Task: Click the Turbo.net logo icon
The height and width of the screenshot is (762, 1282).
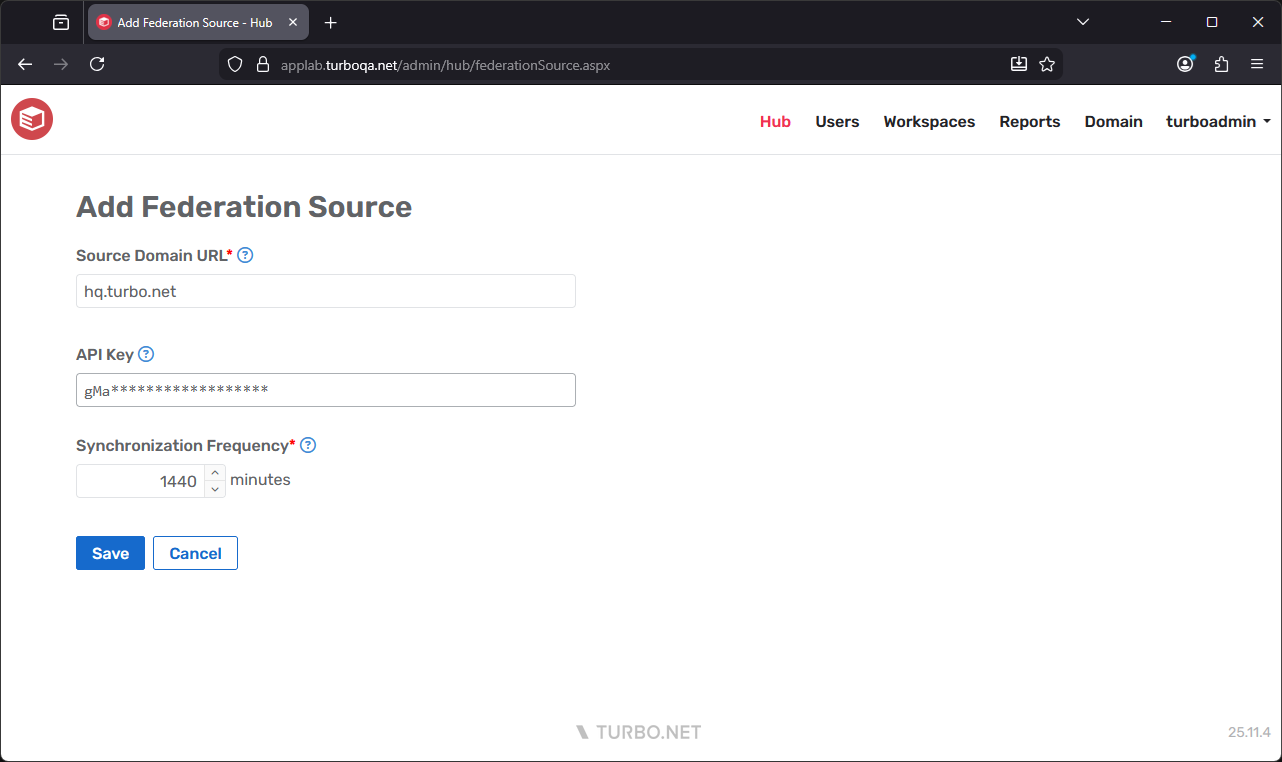Action: (x=31, y=119)
